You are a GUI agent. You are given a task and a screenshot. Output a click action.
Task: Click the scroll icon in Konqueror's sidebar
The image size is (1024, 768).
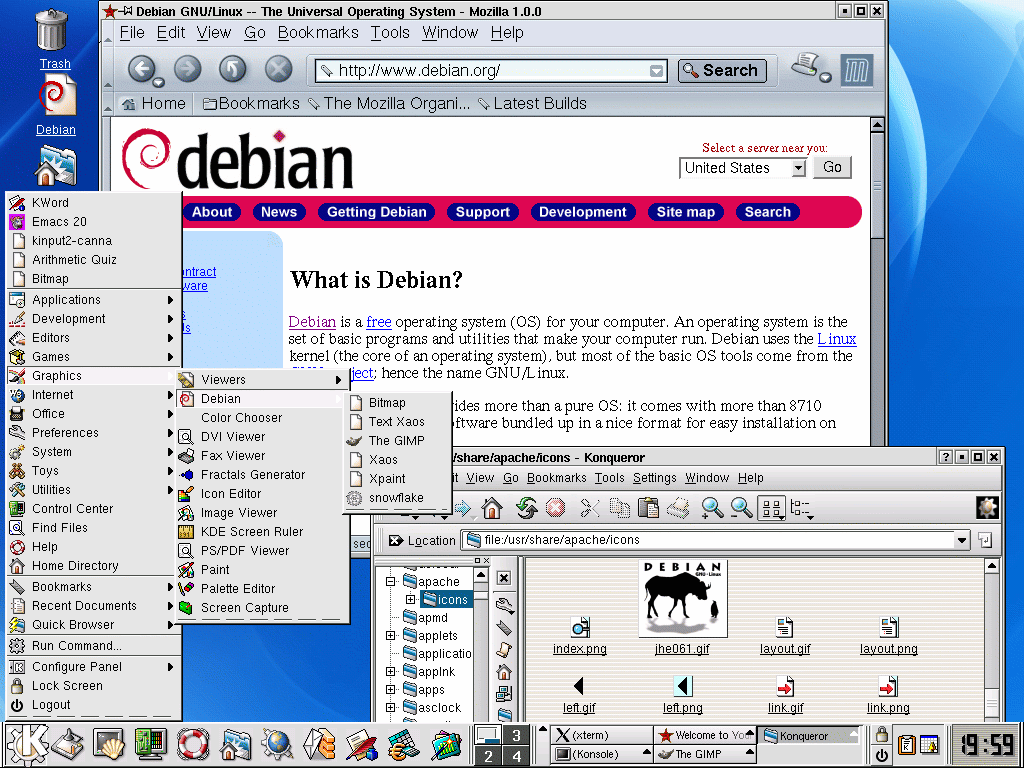(x=504, y=650)
